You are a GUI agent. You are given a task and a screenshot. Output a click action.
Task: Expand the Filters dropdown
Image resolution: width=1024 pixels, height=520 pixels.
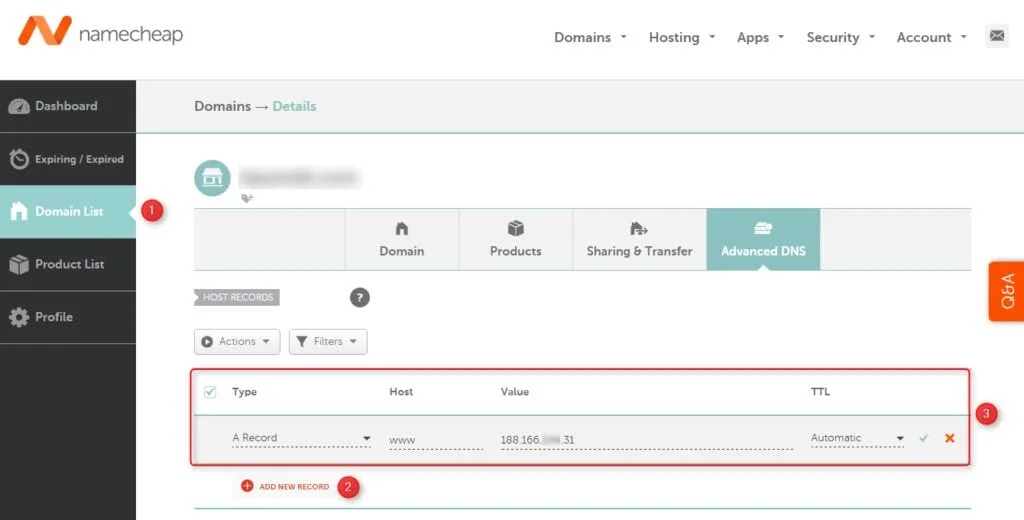pos(328,342)
